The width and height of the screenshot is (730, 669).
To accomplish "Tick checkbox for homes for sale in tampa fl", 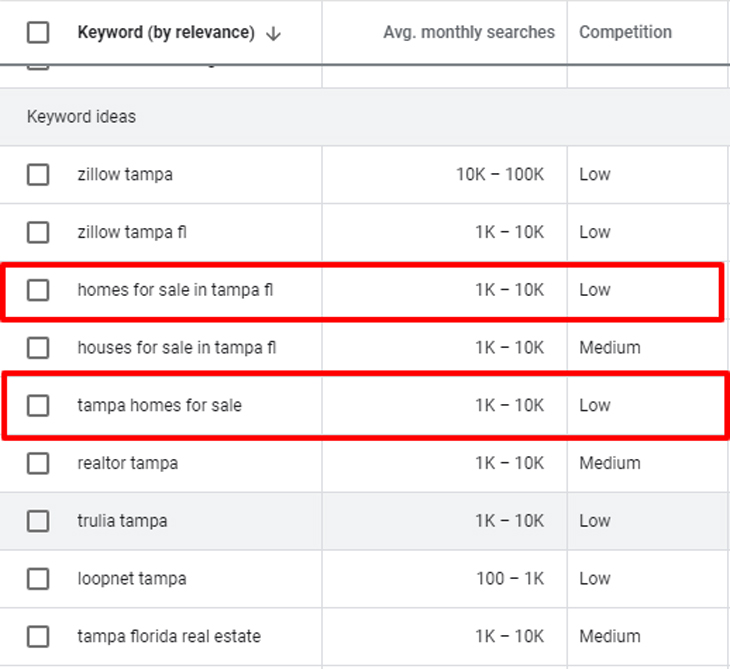I will pyautogui.click(x=38, y=290).
